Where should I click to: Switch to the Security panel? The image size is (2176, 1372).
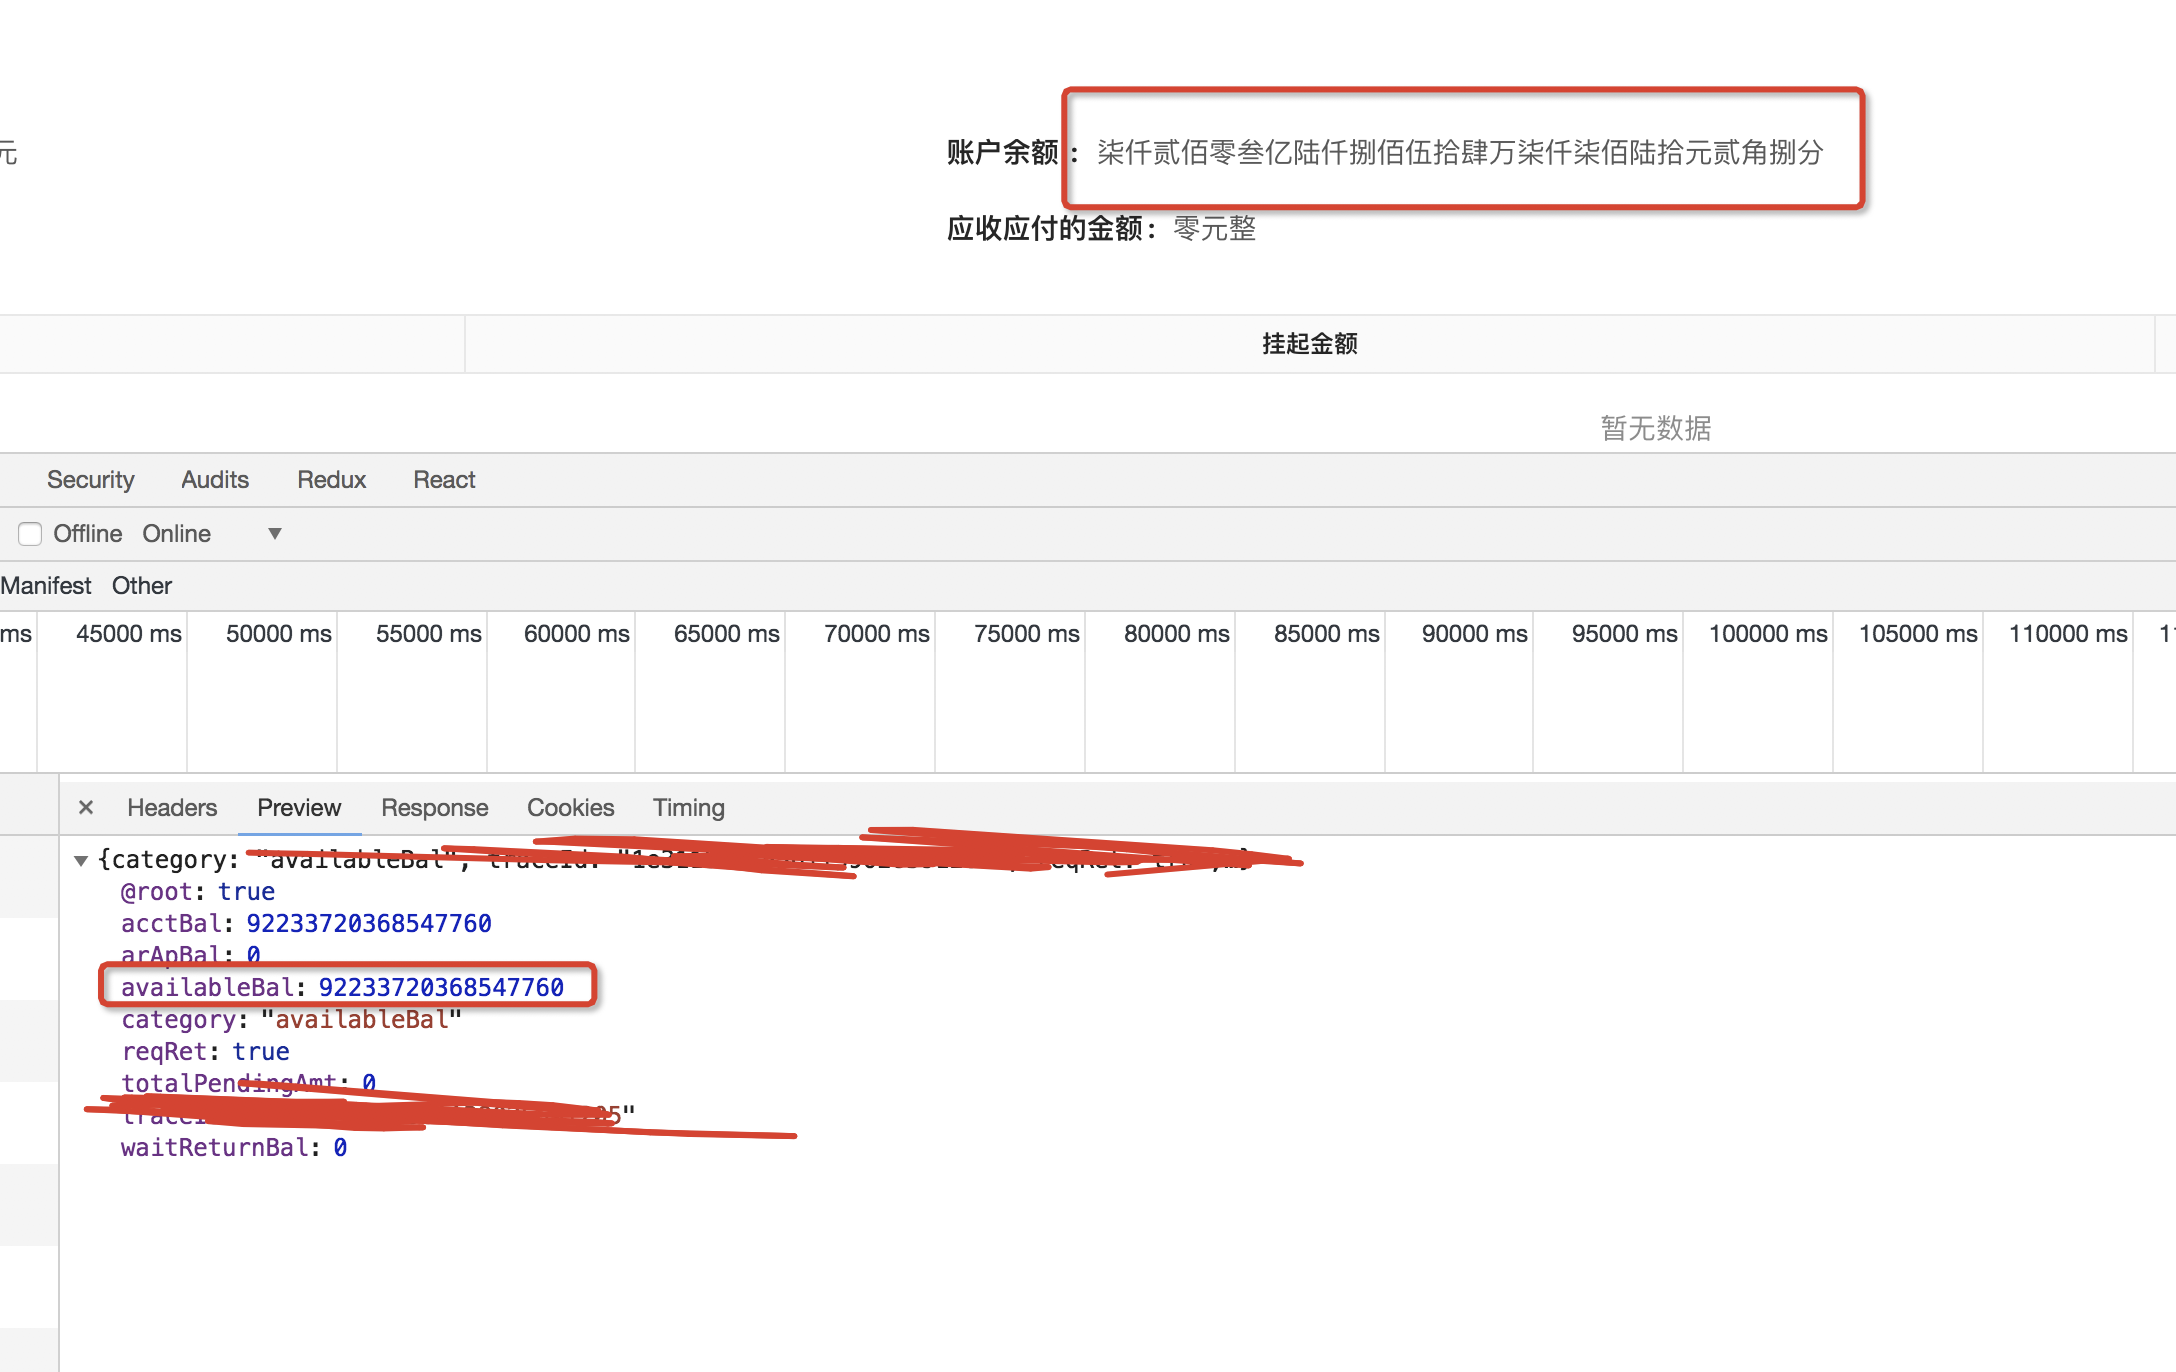90,479
